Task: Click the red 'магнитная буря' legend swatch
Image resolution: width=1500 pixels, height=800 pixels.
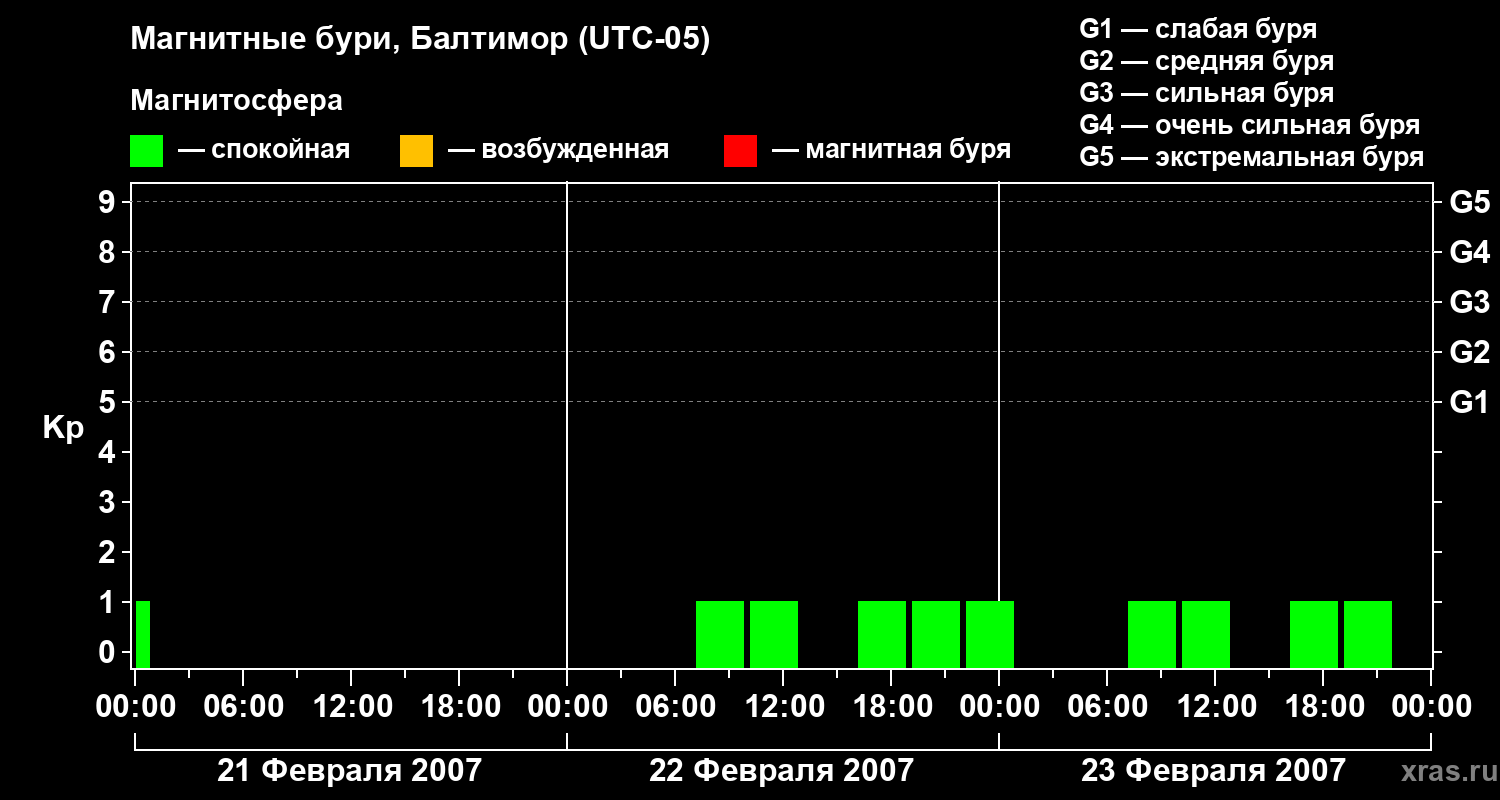Action: click(740, 151)
